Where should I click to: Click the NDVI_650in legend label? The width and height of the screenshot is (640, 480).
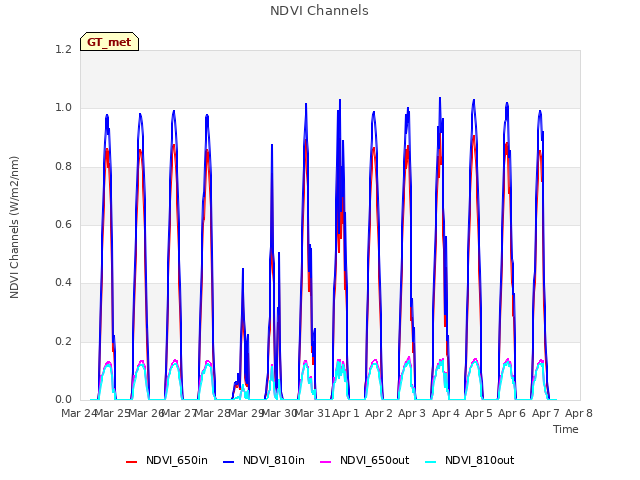[x=177, y=460]
